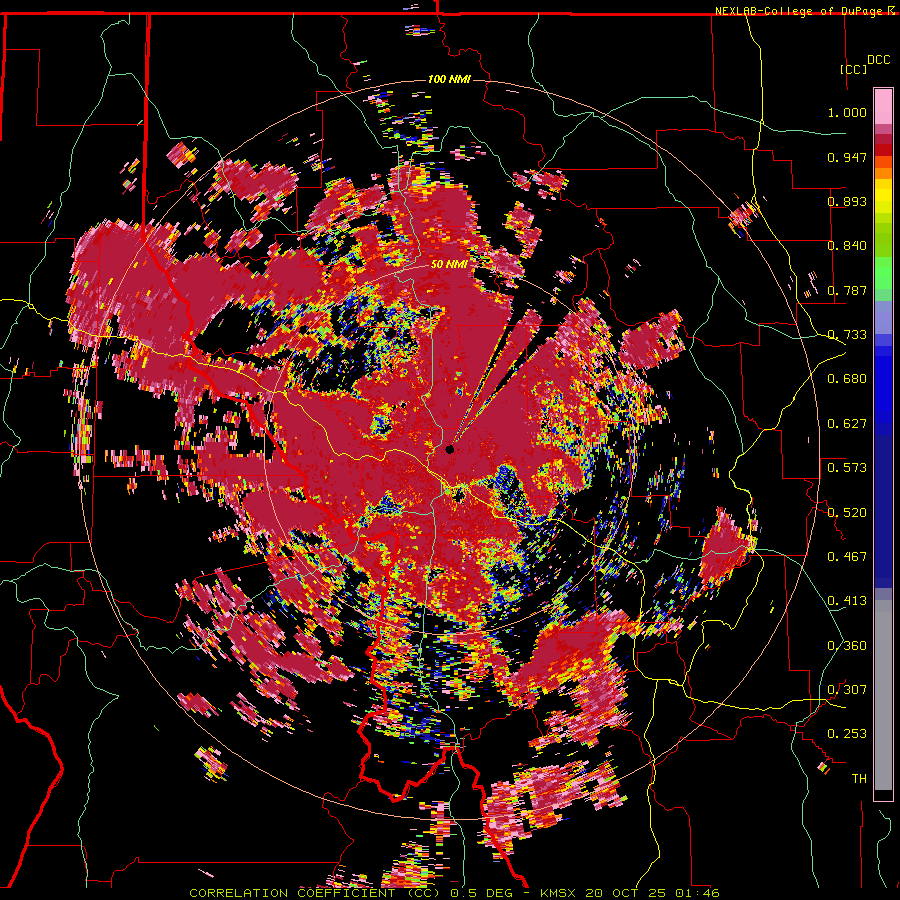Click the CORRELATION COEFFICIENT (CC) caption text
Image resolution: width=900 pixels, height=900 pixels.
coord(315,893)
